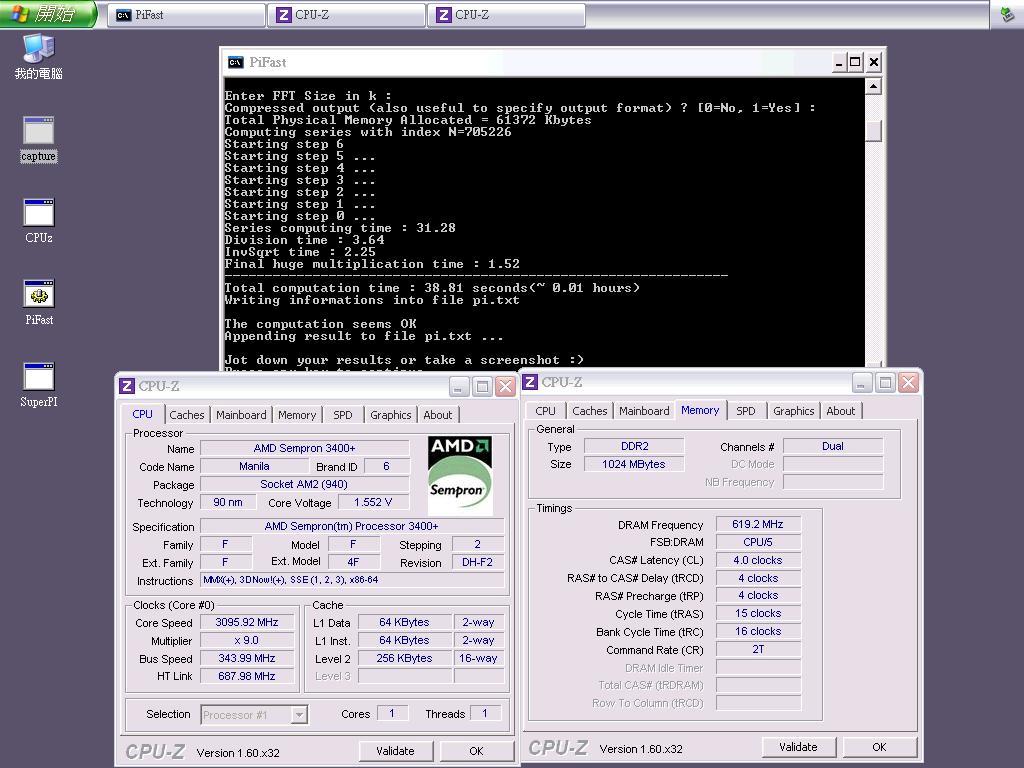Click the CAS# Latency 4.0 clocks value
Image resolution: width=1024 pixels, height=768 pixels.
(758, 560)
